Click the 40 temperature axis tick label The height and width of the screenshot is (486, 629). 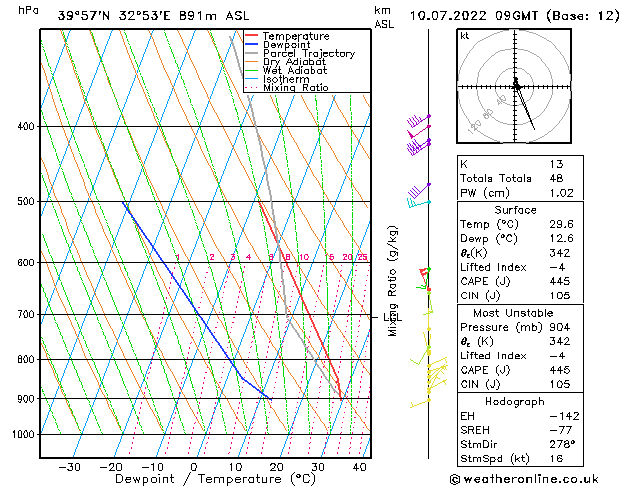click(x=359, y=467)
